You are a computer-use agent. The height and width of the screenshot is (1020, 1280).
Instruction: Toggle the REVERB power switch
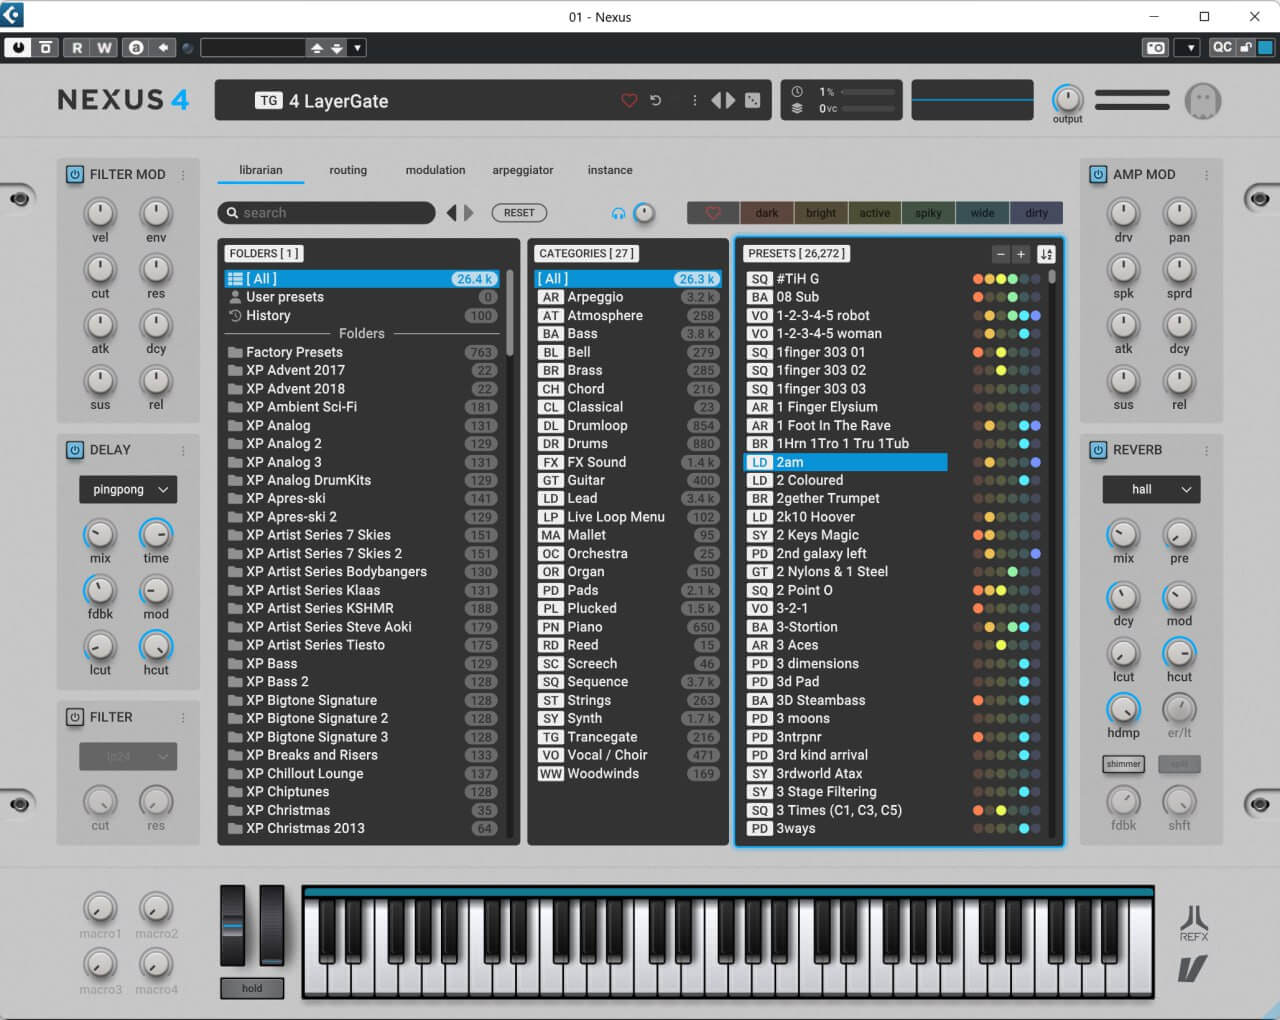point(1098,450)
